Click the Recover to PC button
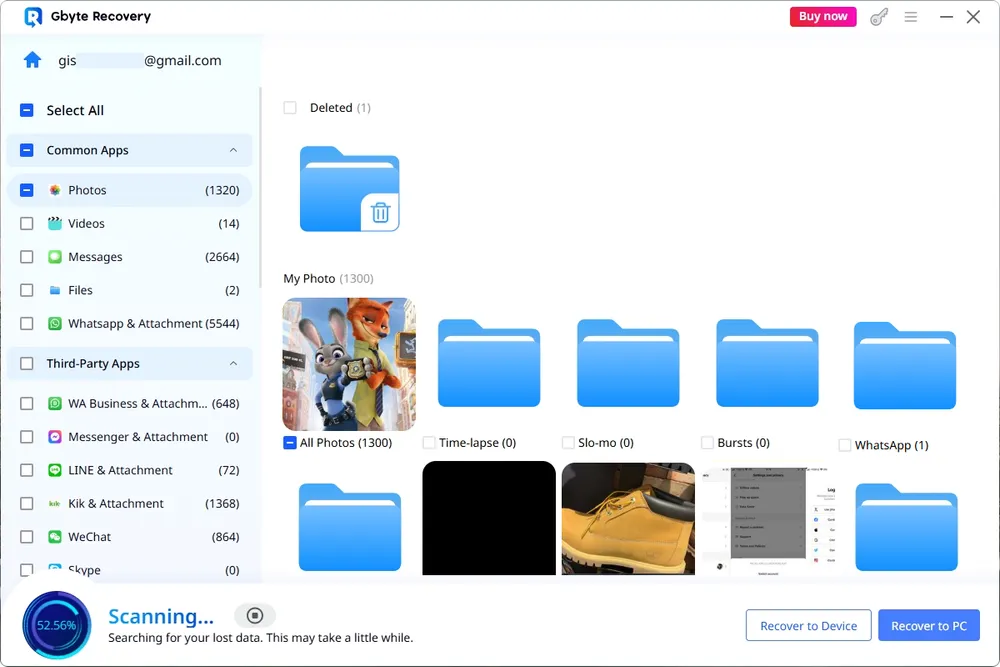This screenshot has height=667, width=1000. coord(929,625)
